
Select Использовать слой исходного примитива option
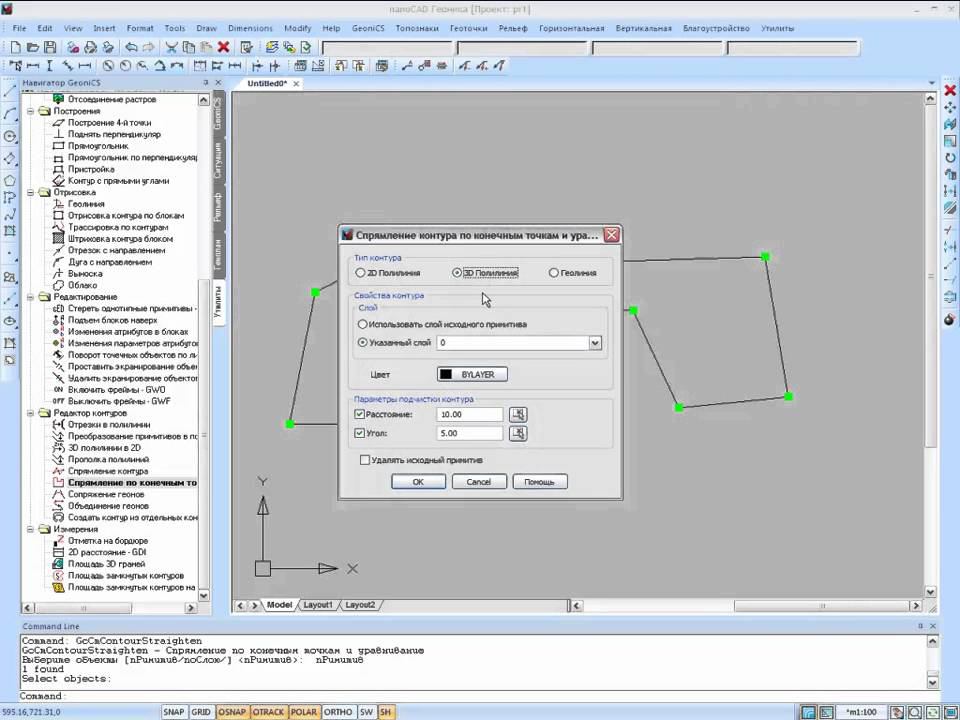(362, 324)
